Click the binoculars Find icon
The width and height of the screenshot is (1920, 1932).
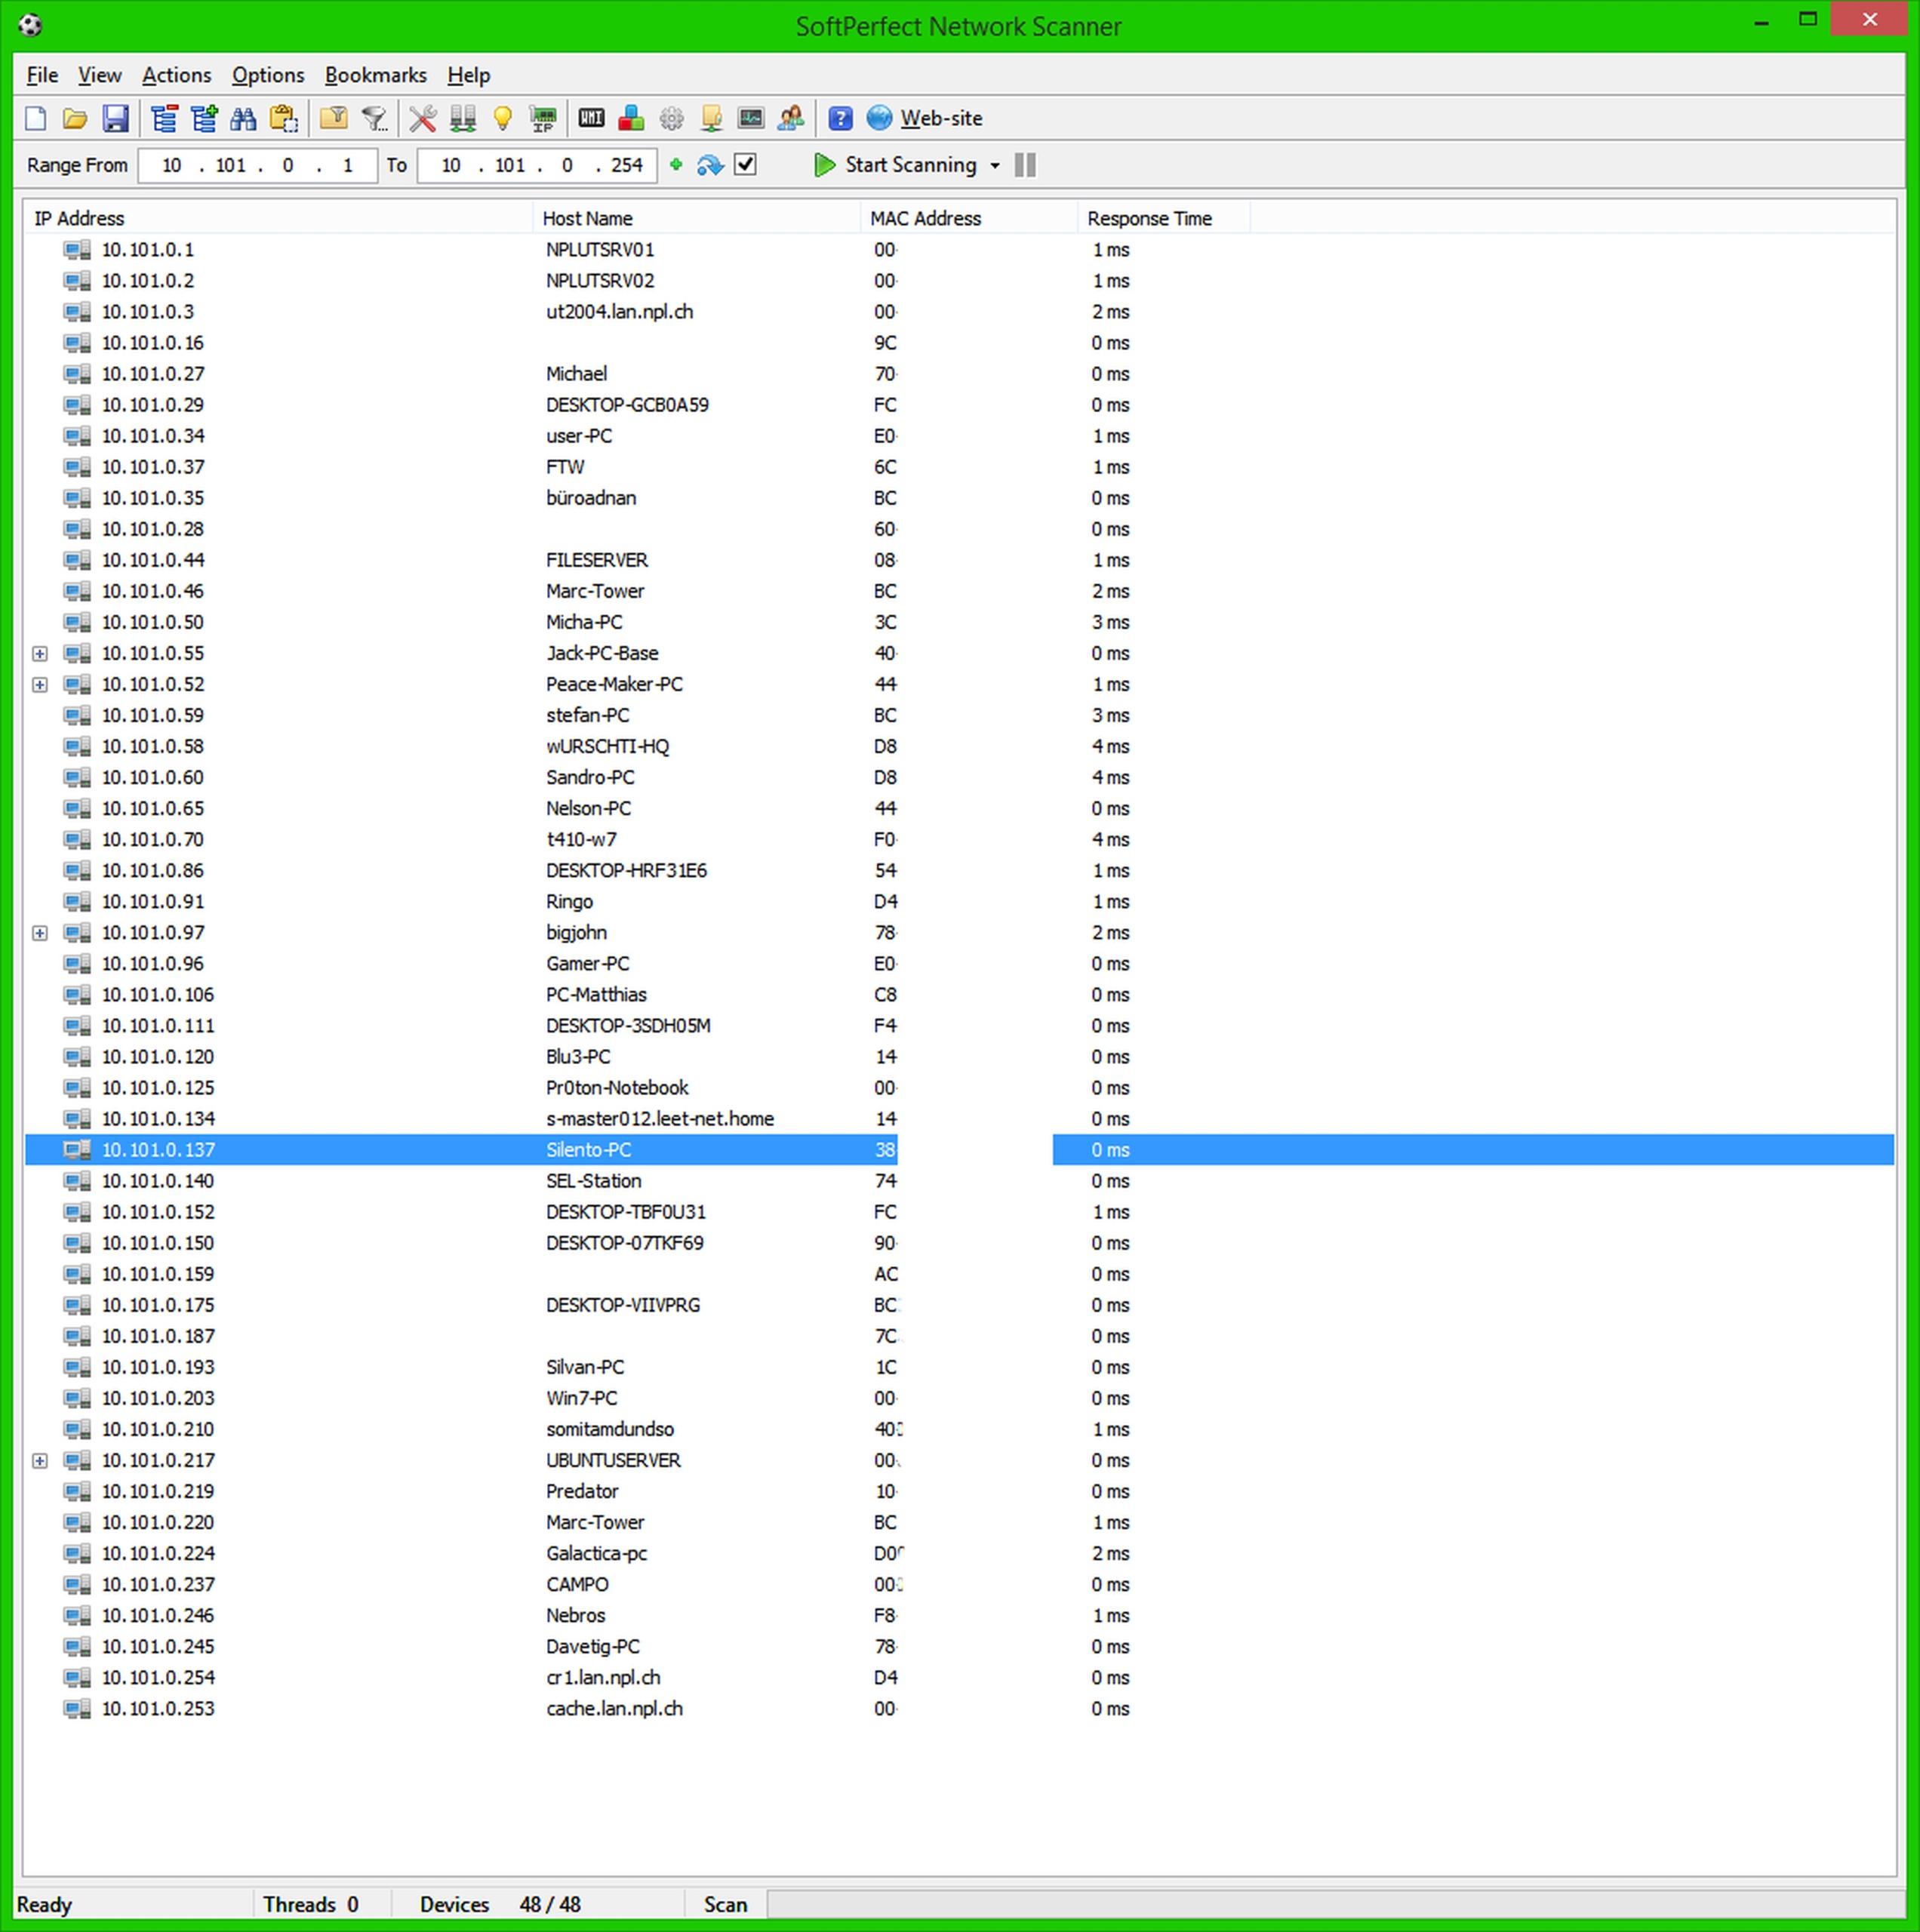coord(243,119)
